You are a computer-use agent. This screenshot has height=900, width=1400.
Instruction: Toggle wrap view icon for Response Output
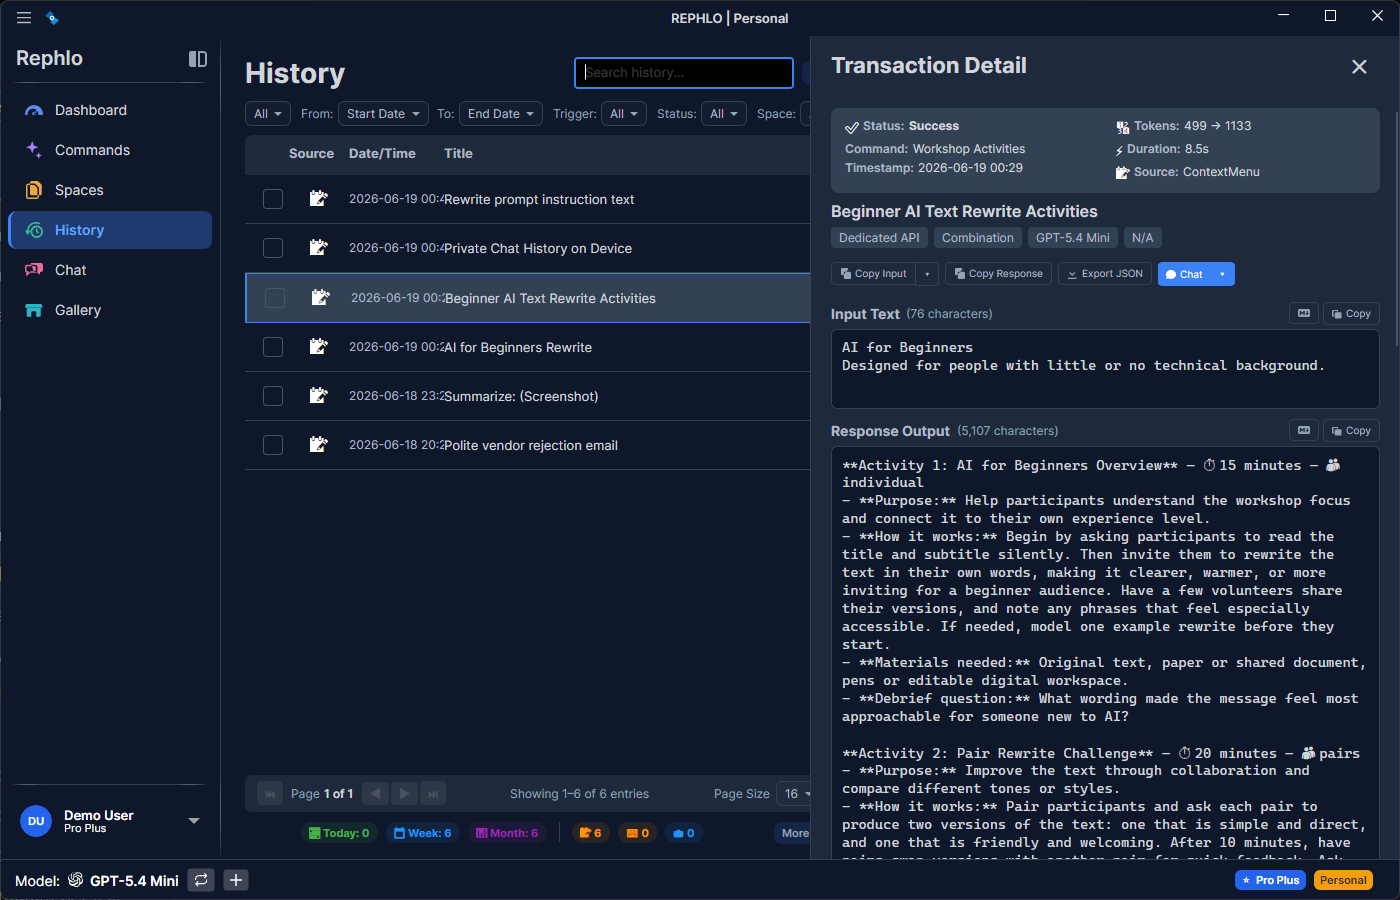pos(1304,431)
